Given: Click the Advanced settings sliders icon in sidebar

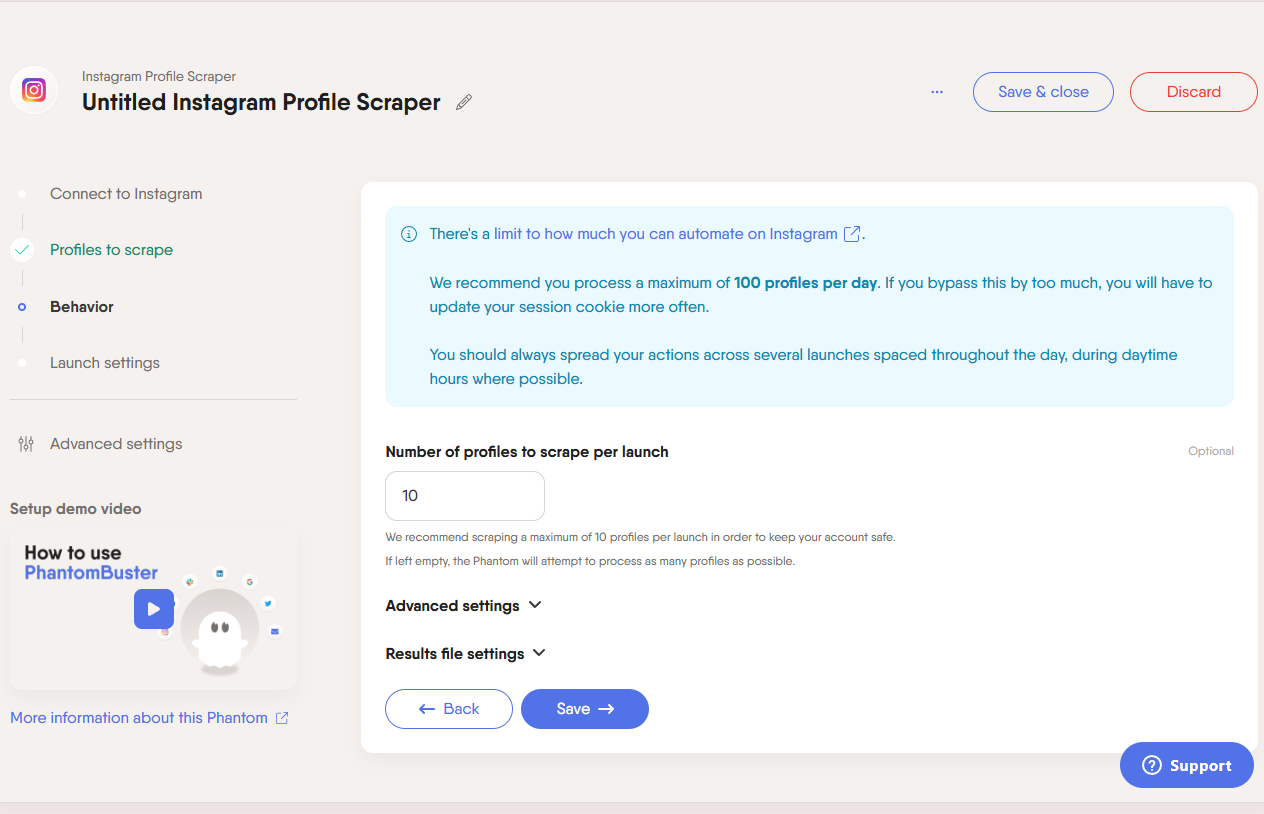Looking at the screenshot, I should [x=26, y=444].
